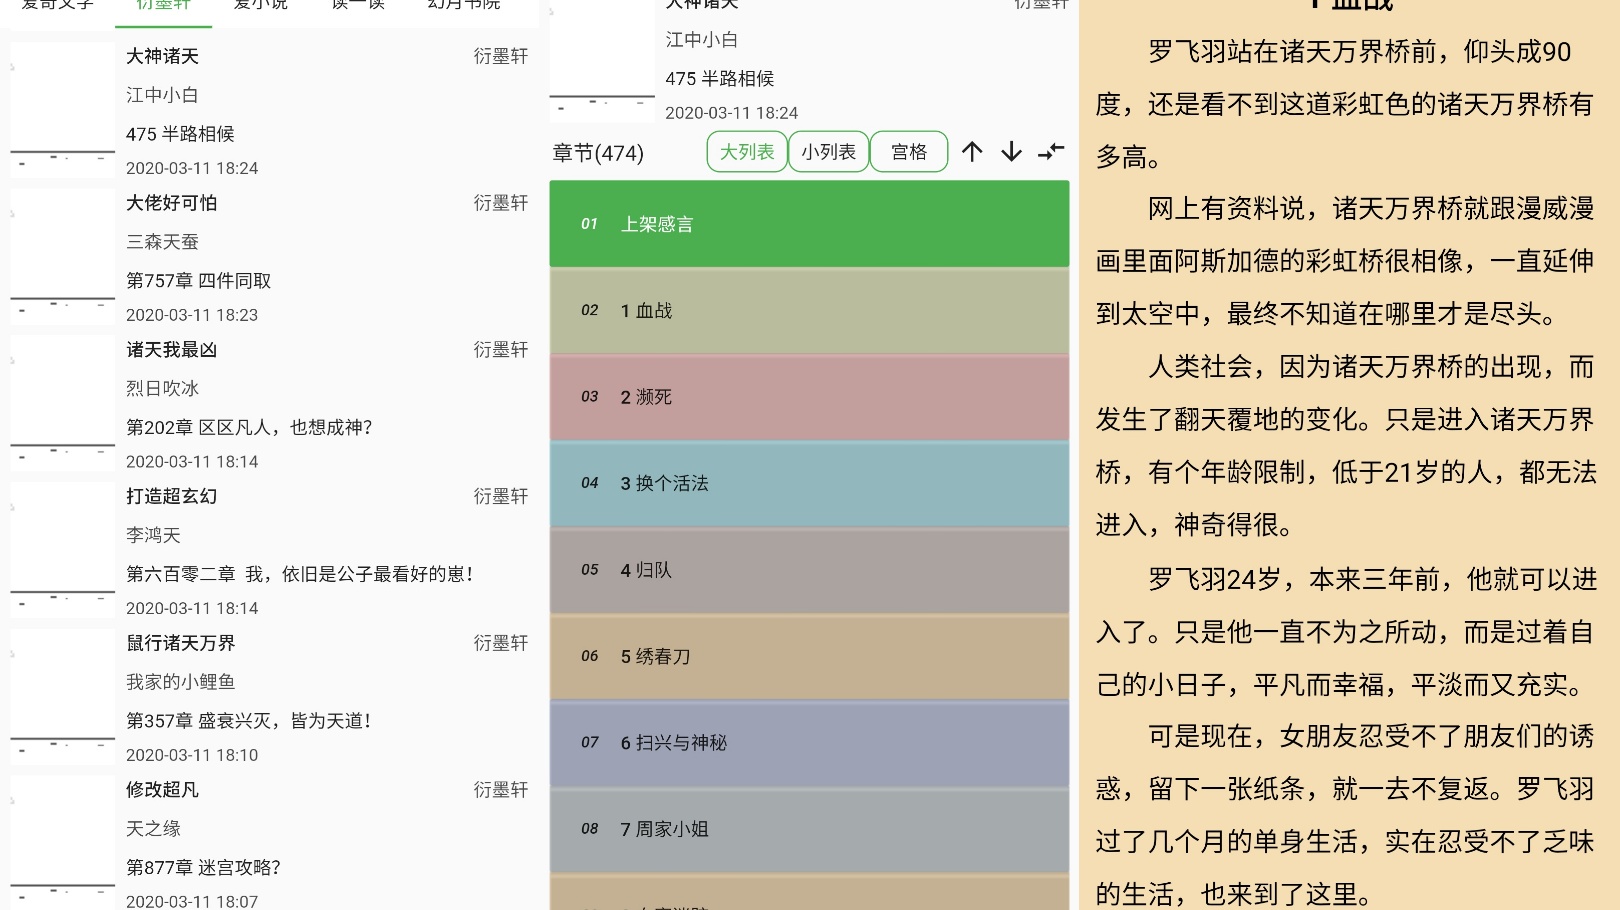
Task: Tap source label 衍墨轩 beside 鼠行诸天万界
Action: tap(501, 643)
